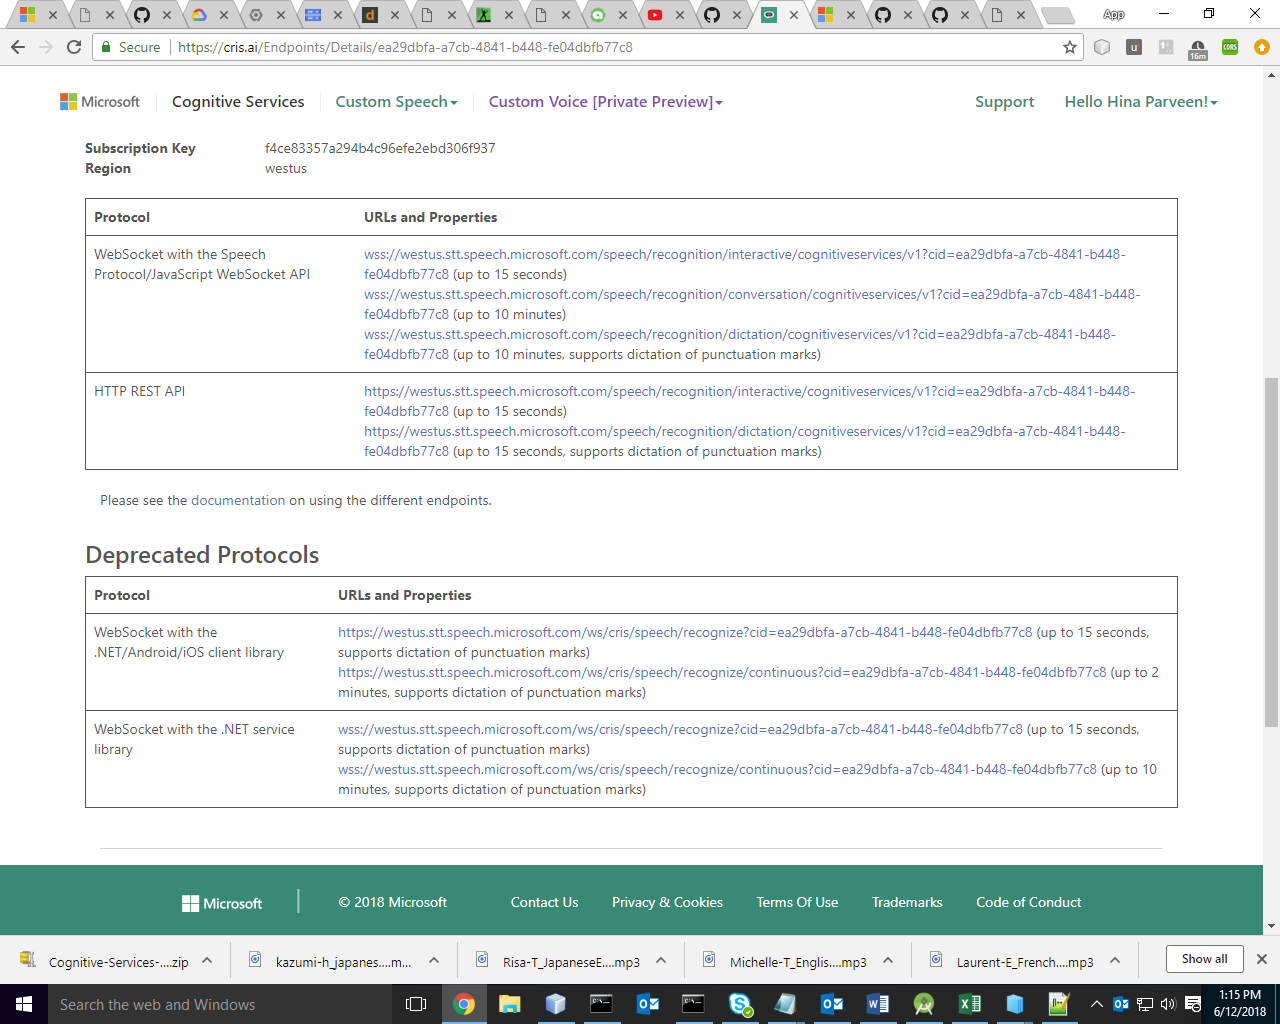Expand the Hello Hina Parveen account menu
Viewport: 1280px width, 1024px height.
click(1140, 101)
